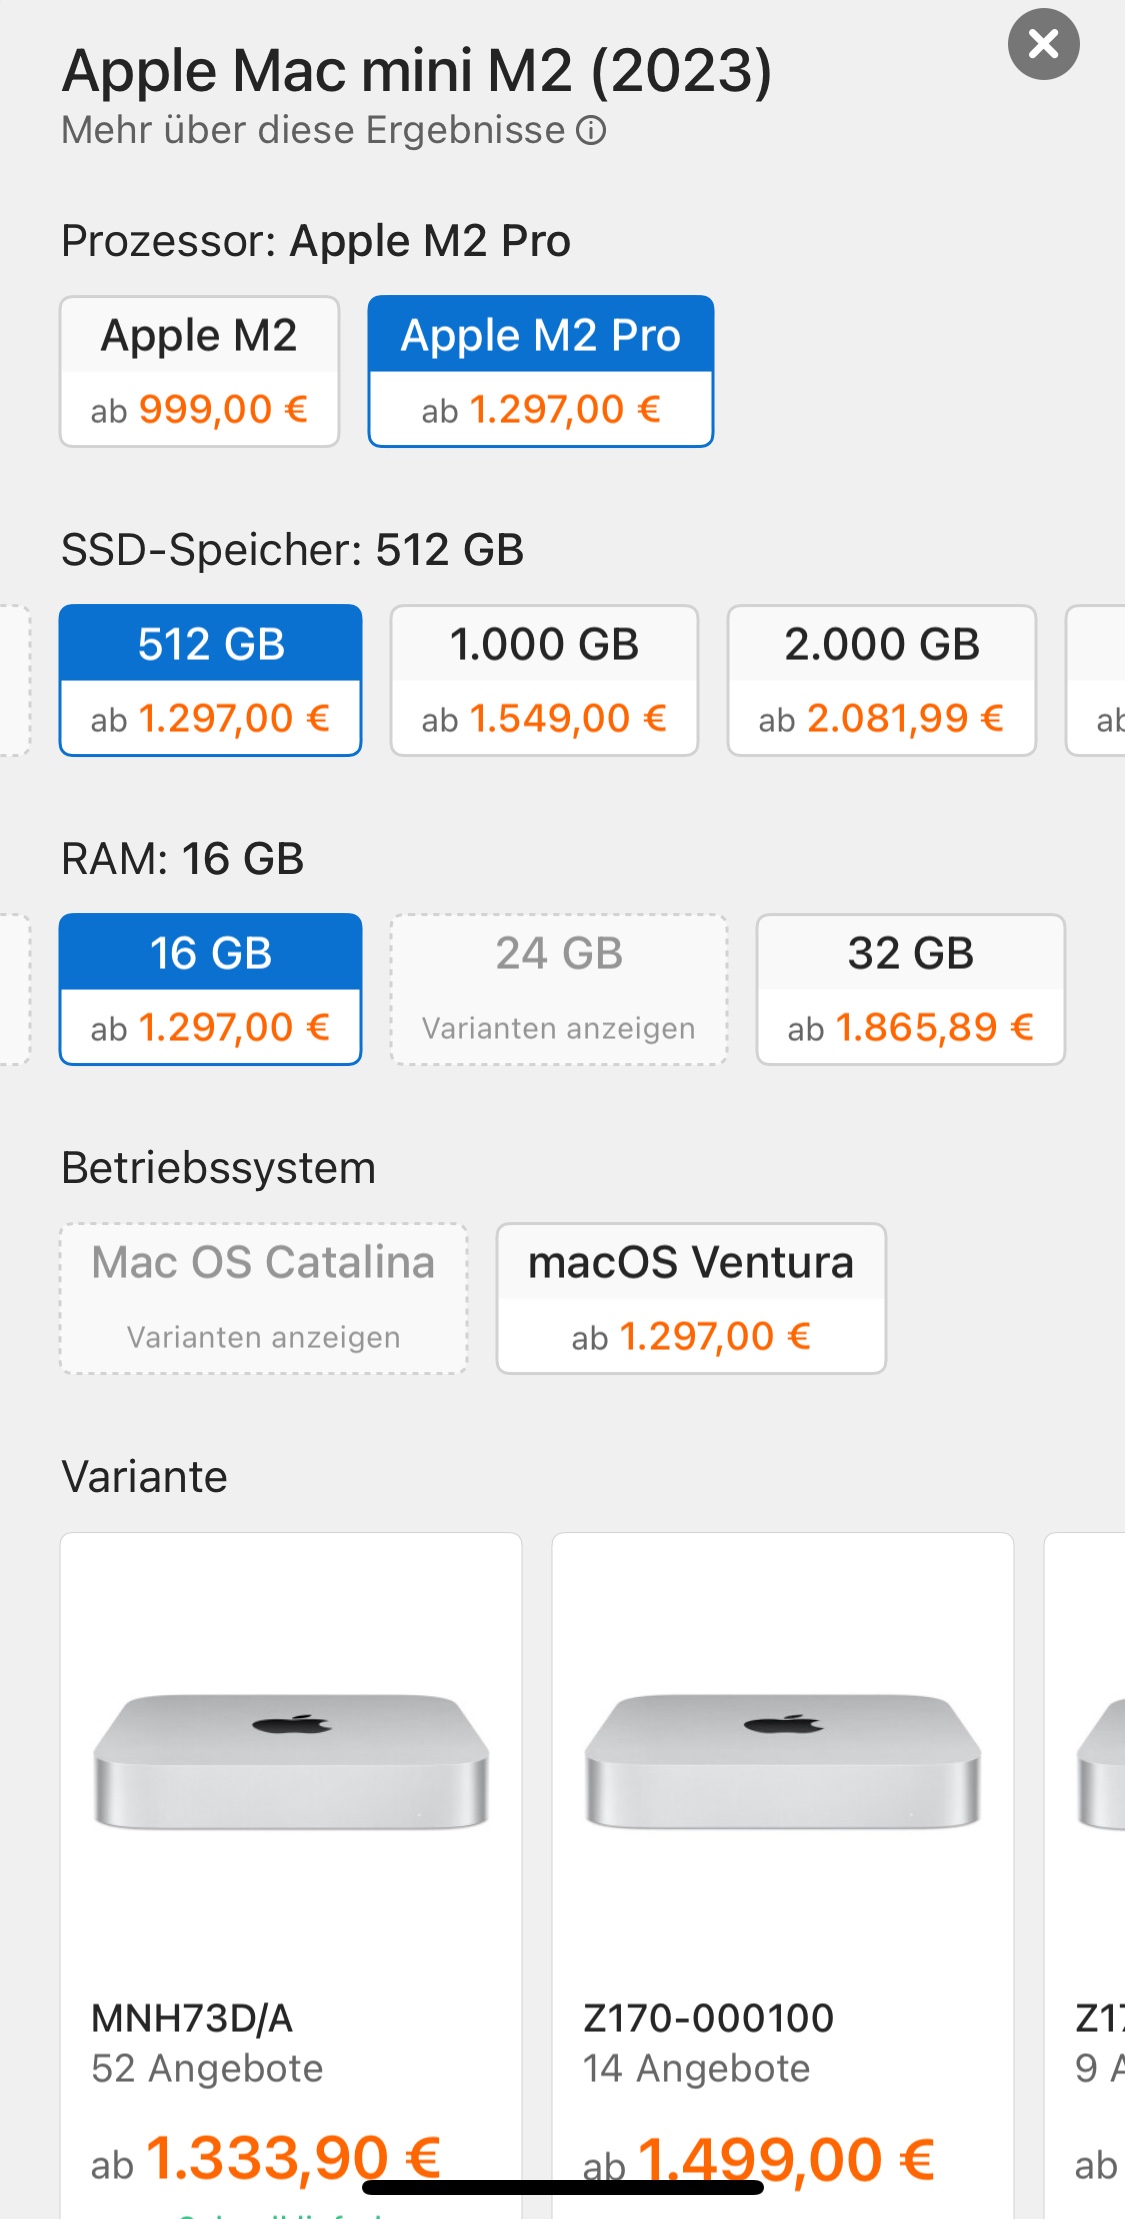Image resolution: width=1125 pixels, height=2219 pixels.
Task: Select 32 GB RAM option
Action: (910, 989)
